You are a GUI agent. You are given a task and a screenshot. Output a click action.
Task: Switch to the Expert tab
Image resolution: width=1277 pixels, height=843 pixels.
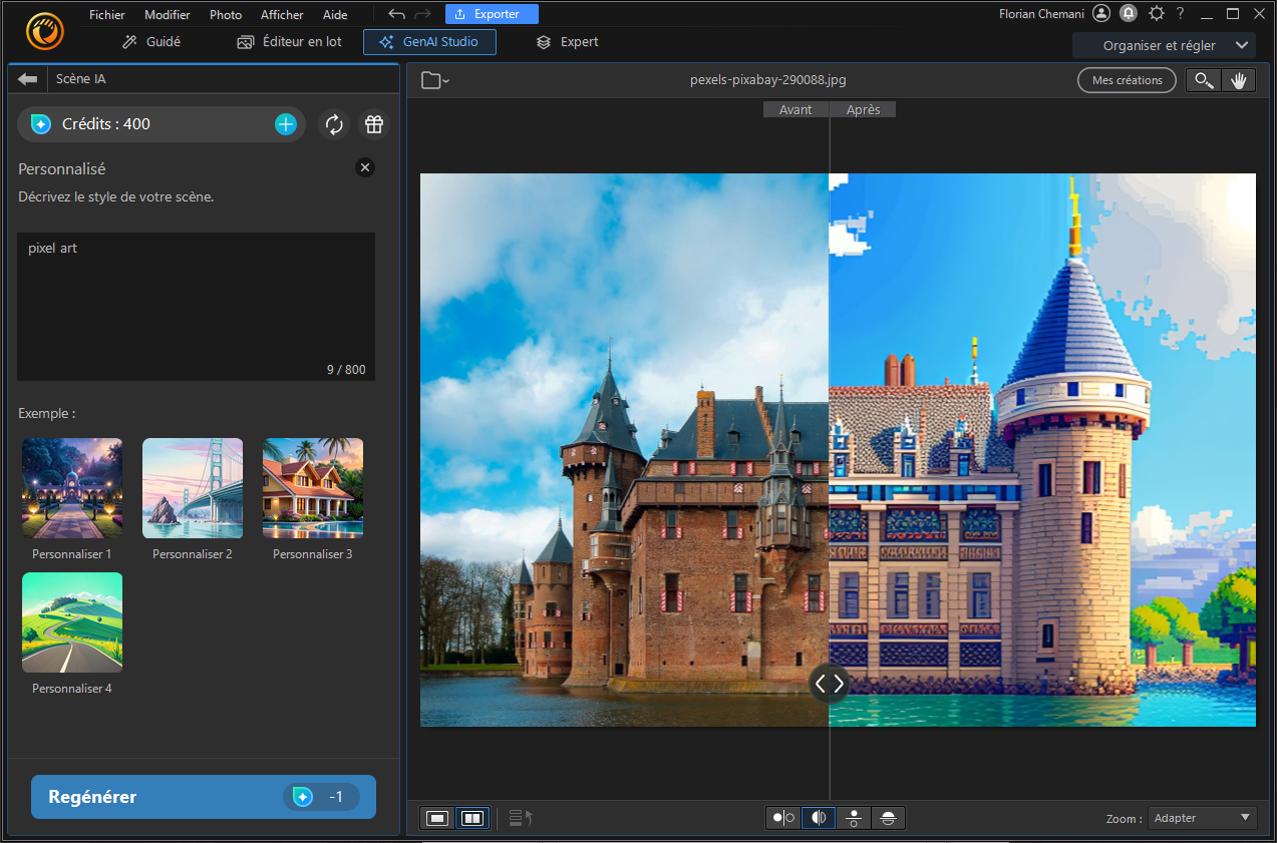(566, 42)
